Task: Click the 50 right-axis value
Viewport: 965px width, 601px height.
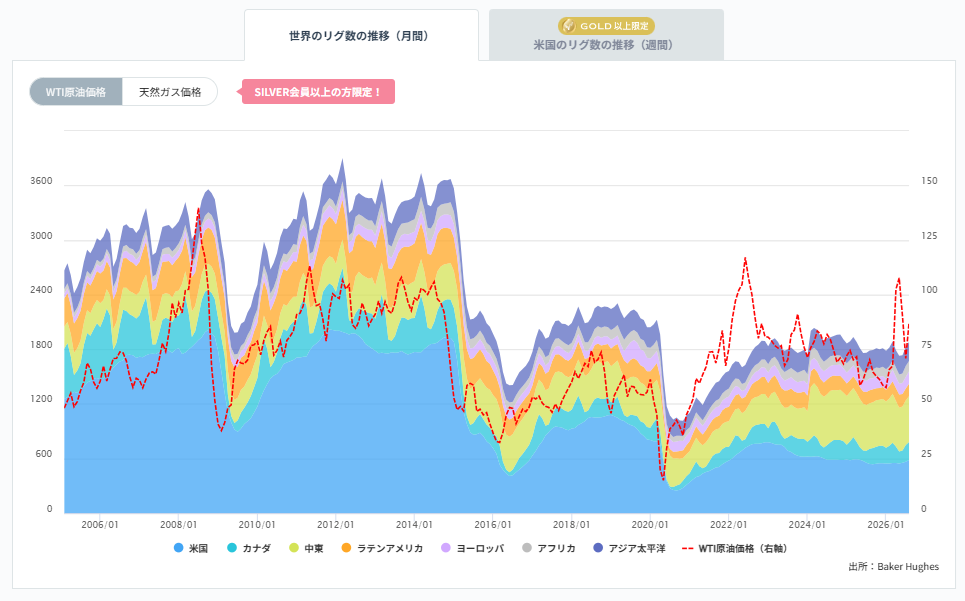Action: pos(926,399)
